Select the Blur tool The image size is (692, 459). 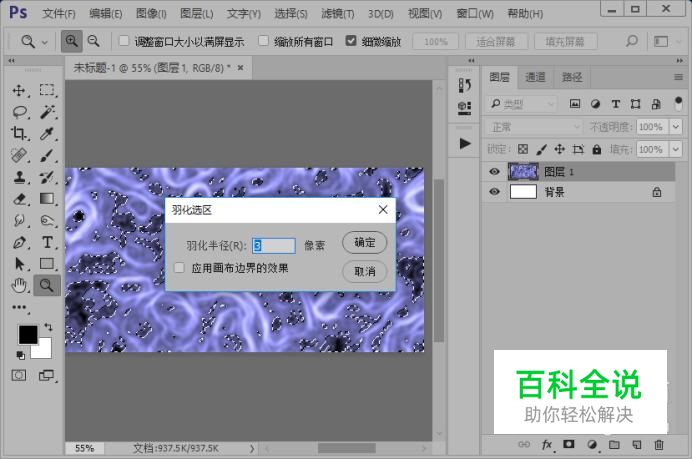19,220
